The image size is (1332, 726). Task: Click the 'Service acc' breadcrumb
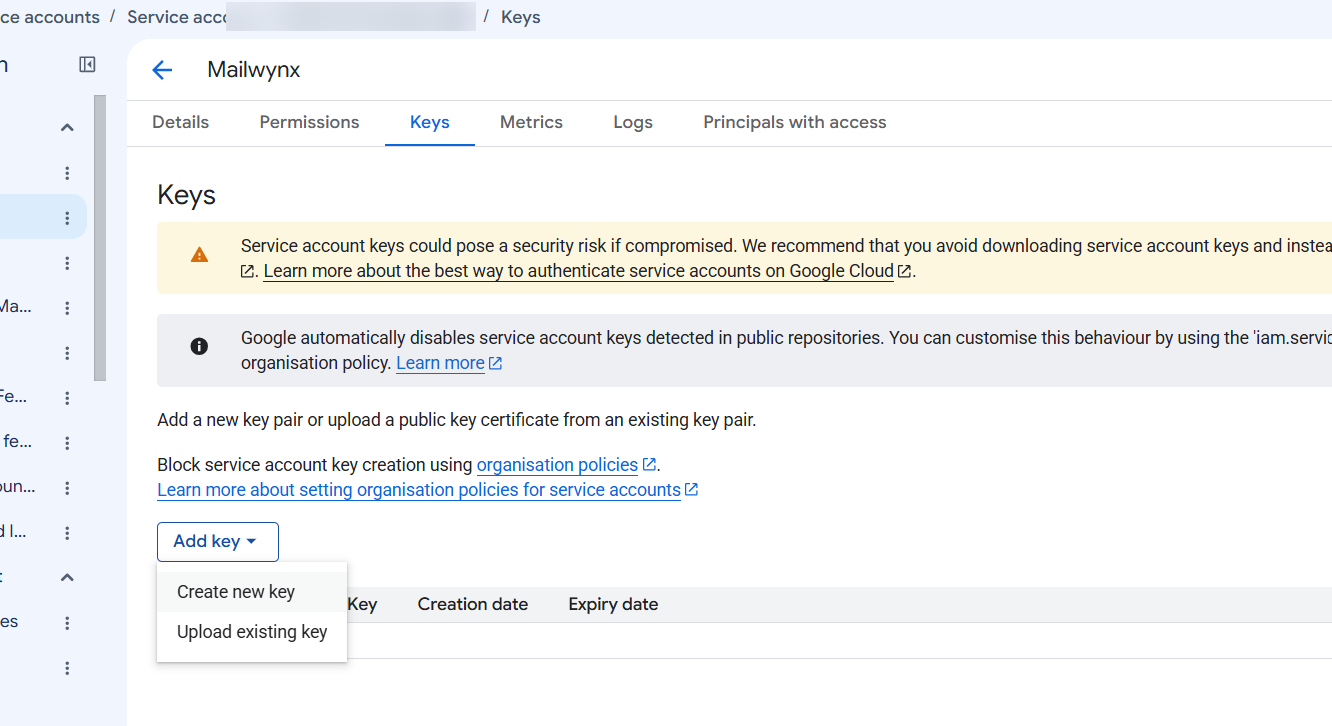(x=177, y=17)
